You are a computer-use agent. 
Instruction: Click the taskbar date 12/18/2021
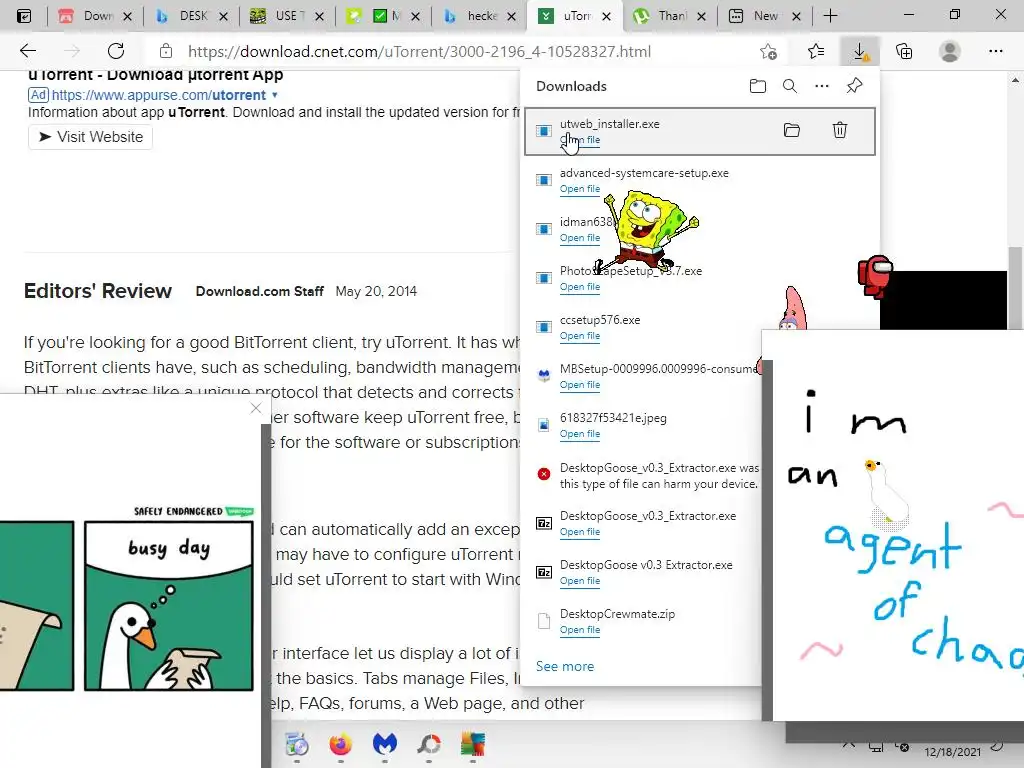coord(952,752)
